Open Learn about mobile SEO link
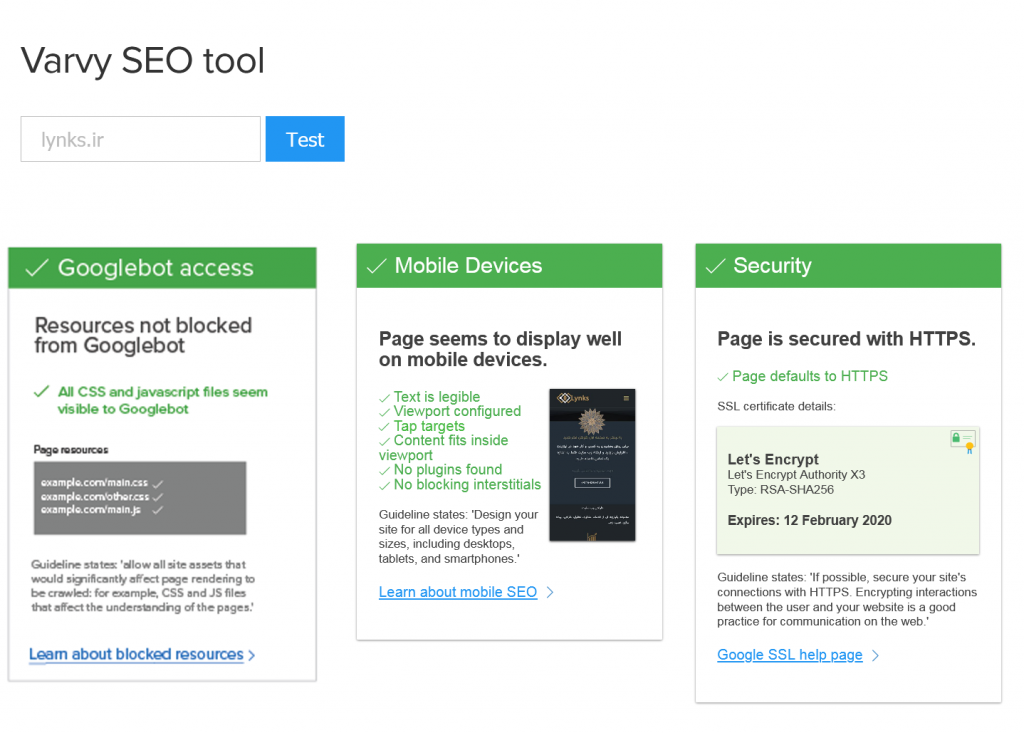This screenshot has width=1024, height=733. (x=458, y=592)
